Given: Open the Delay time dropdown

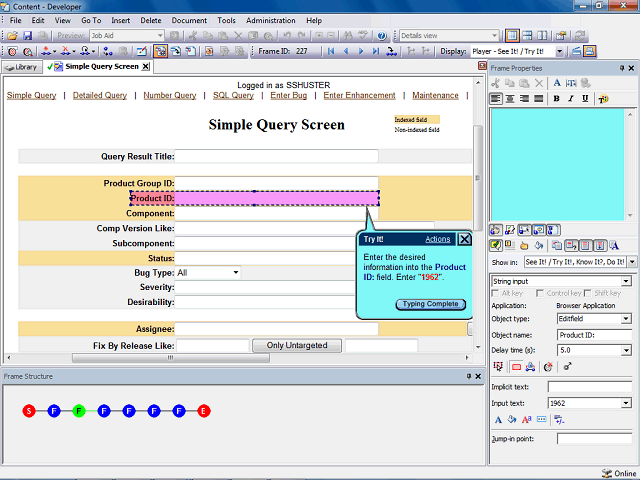Looking at the screenshot, I should [x=626, y=350].
